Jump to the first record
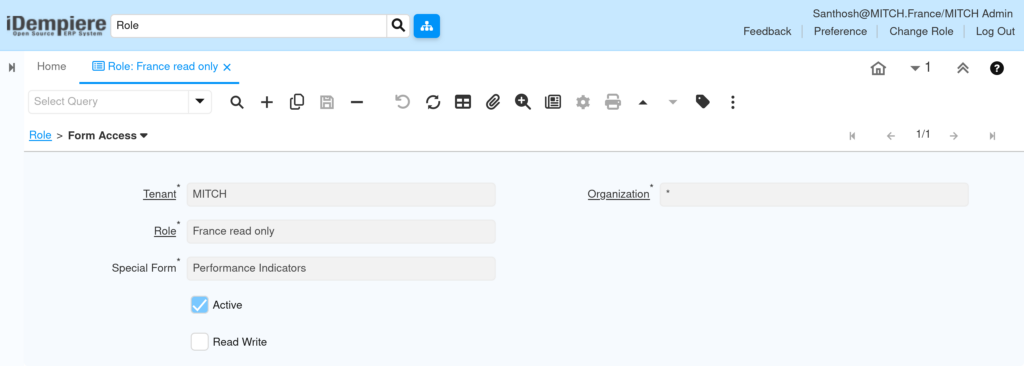Image resolution: width=1024 pixels, height=366 pixels. 852,136
